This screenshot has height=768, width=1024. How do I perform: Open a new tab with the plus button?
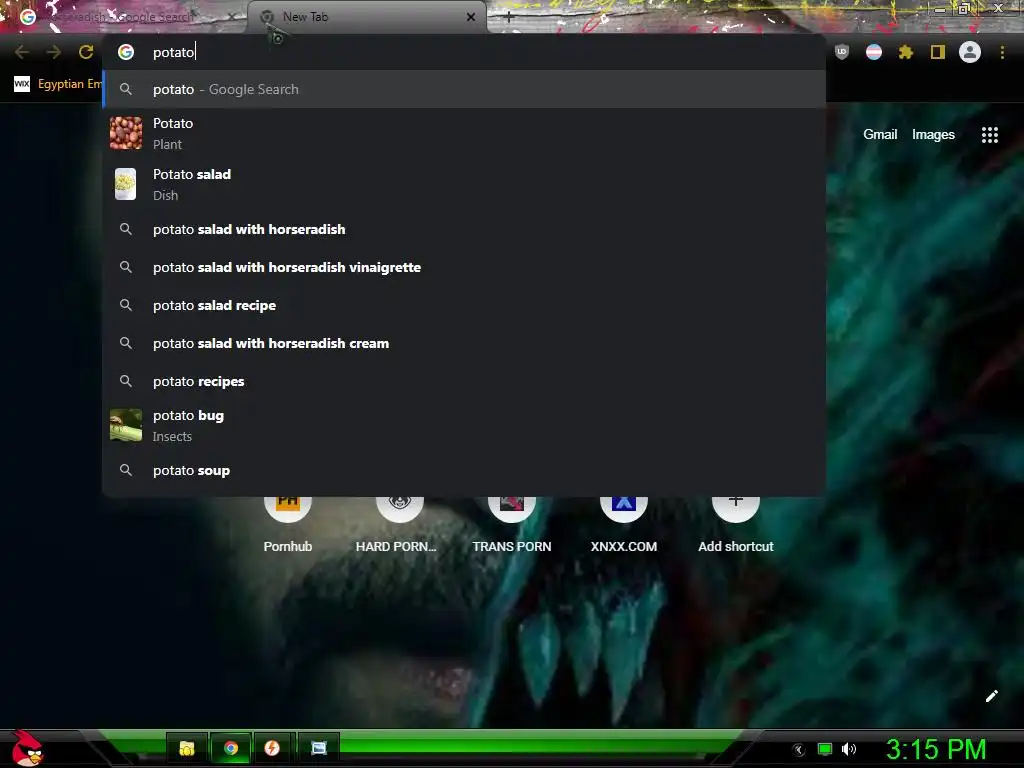point(509,17)
